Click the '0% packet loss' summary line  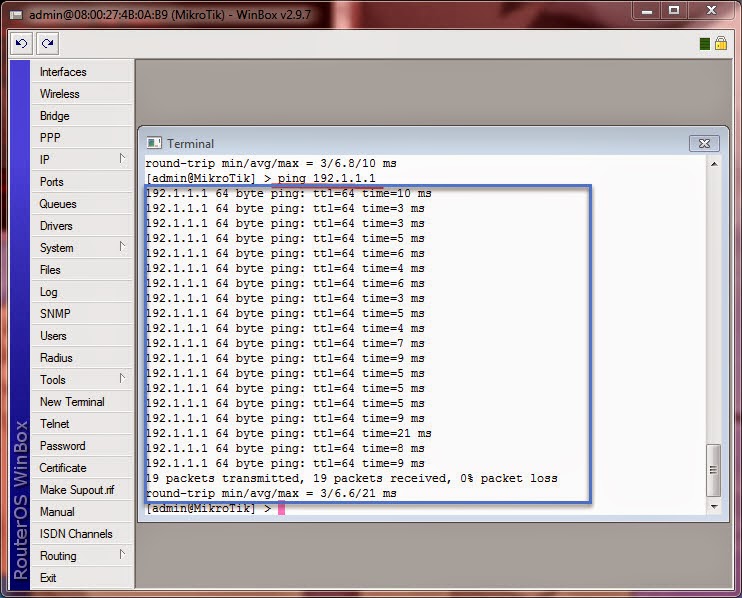pyautogui.click(x=352, y=478)
